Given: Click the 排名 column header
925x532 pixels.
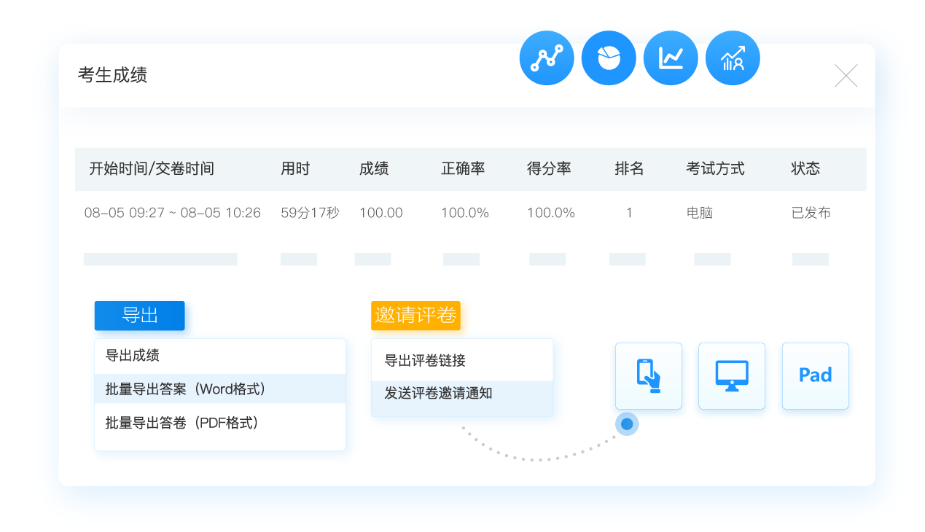Looking at the screenshot, I should [629, 169].
